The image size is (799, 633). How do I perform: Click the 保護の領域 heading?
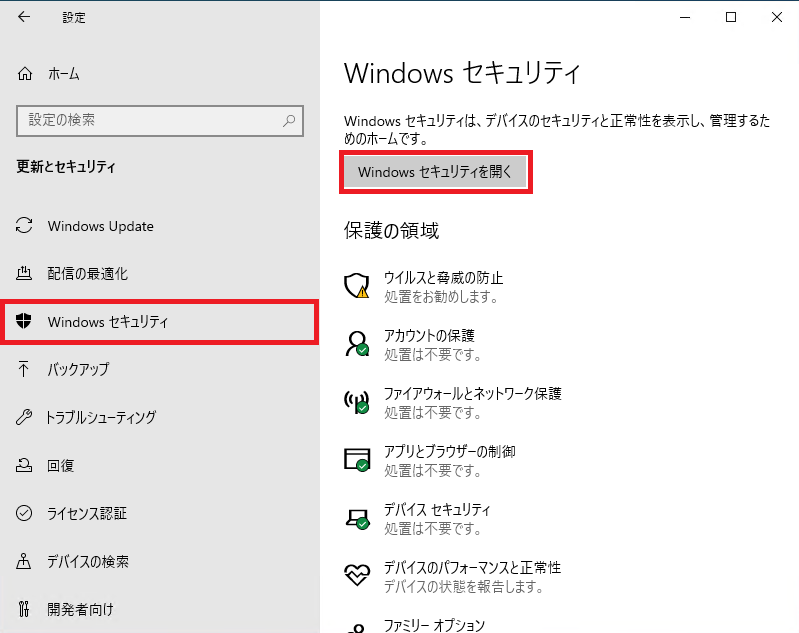tap(391, 231)
